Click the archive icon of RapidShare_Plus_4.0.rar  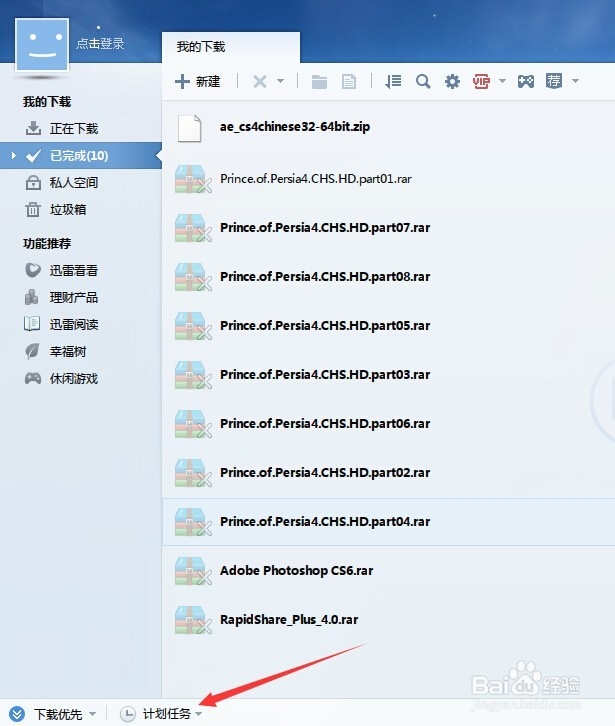click(x=193, y=620)
